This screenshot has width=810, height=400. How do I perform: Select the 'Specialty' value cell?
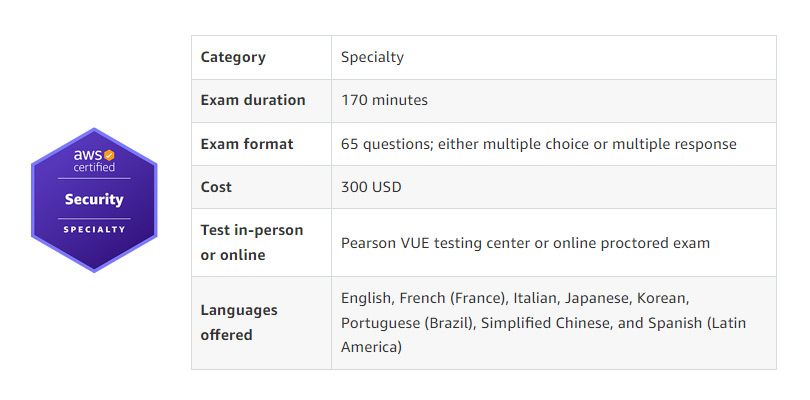(x=554, y=57)
